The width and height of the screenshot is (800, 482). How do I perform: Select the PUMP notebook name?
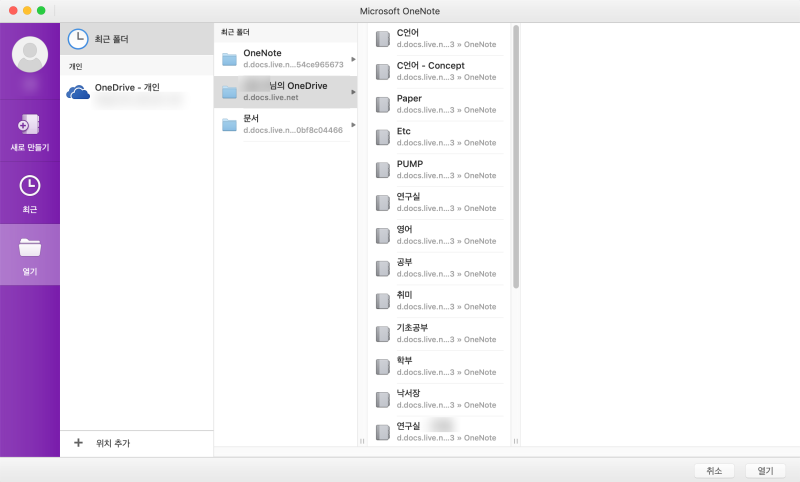[x=410, y=164]
